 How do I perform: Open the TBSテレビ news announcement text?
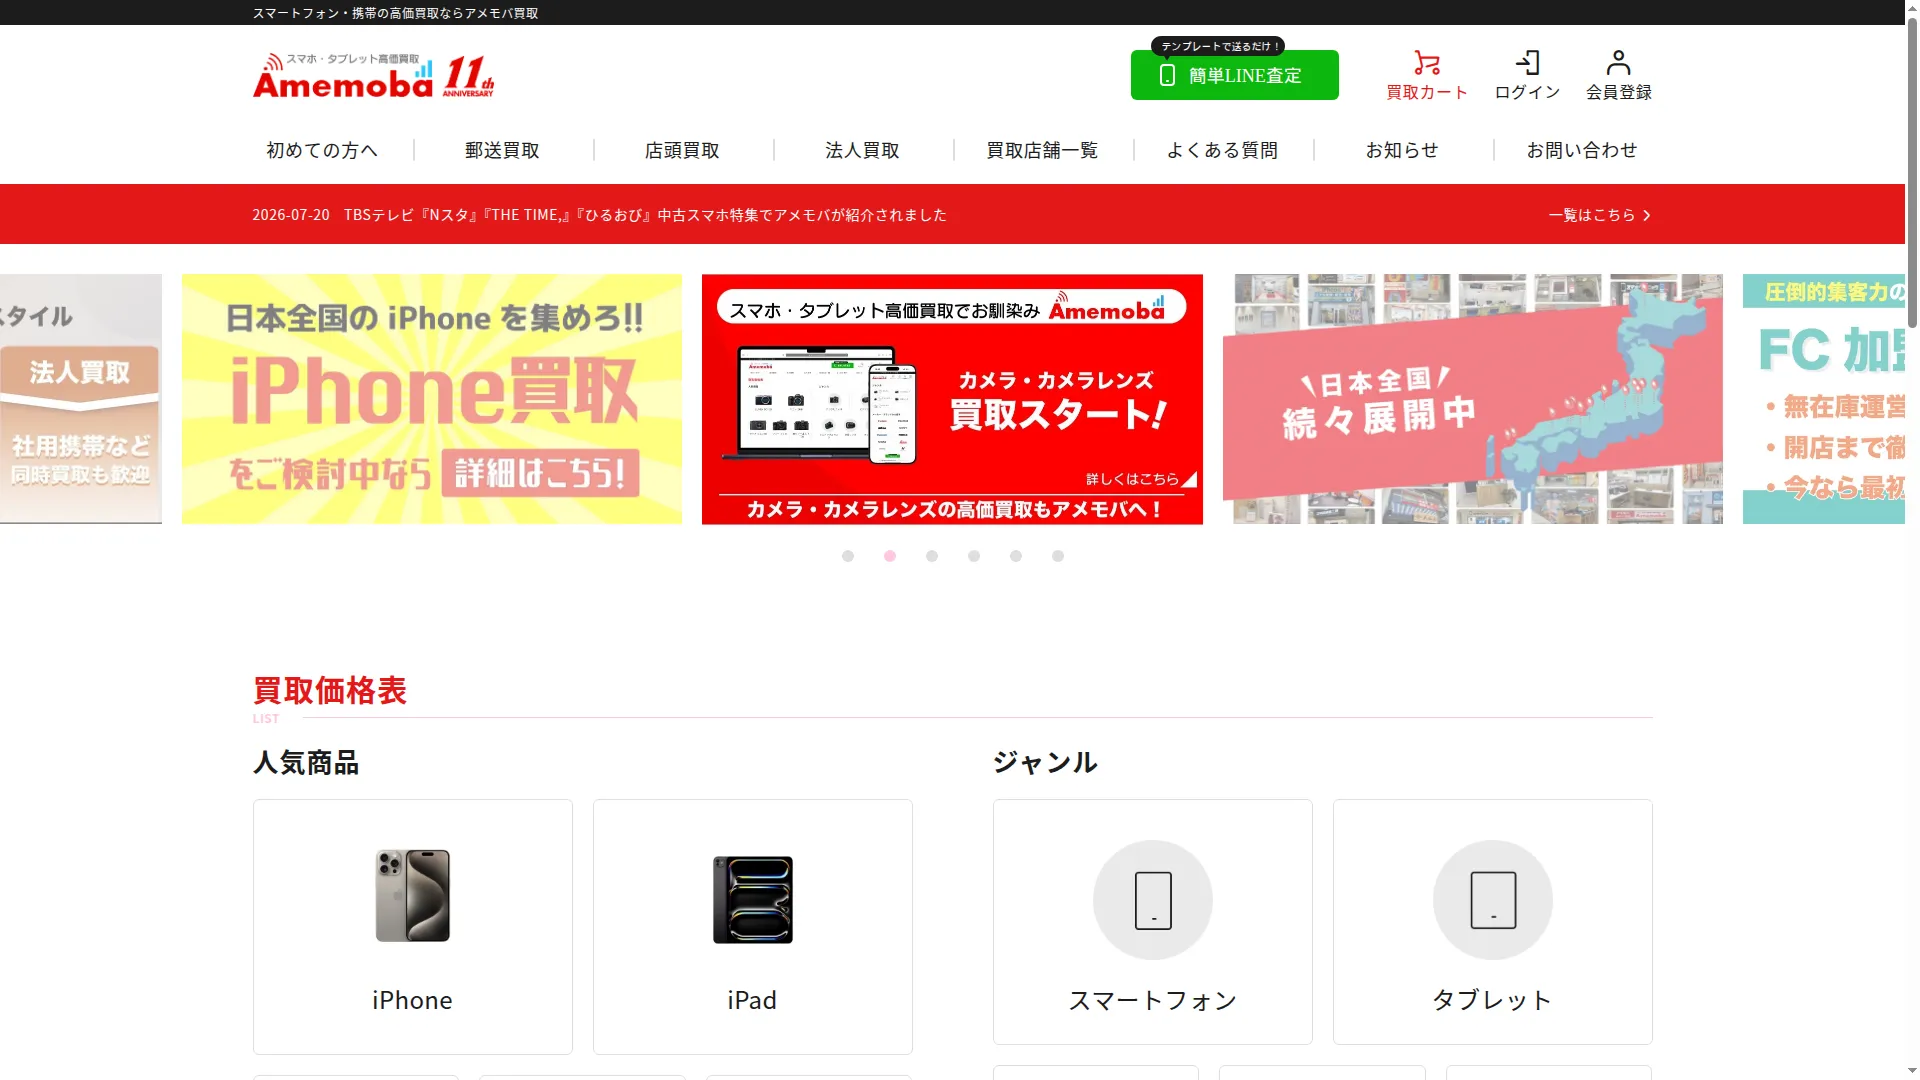click(645, 215)
